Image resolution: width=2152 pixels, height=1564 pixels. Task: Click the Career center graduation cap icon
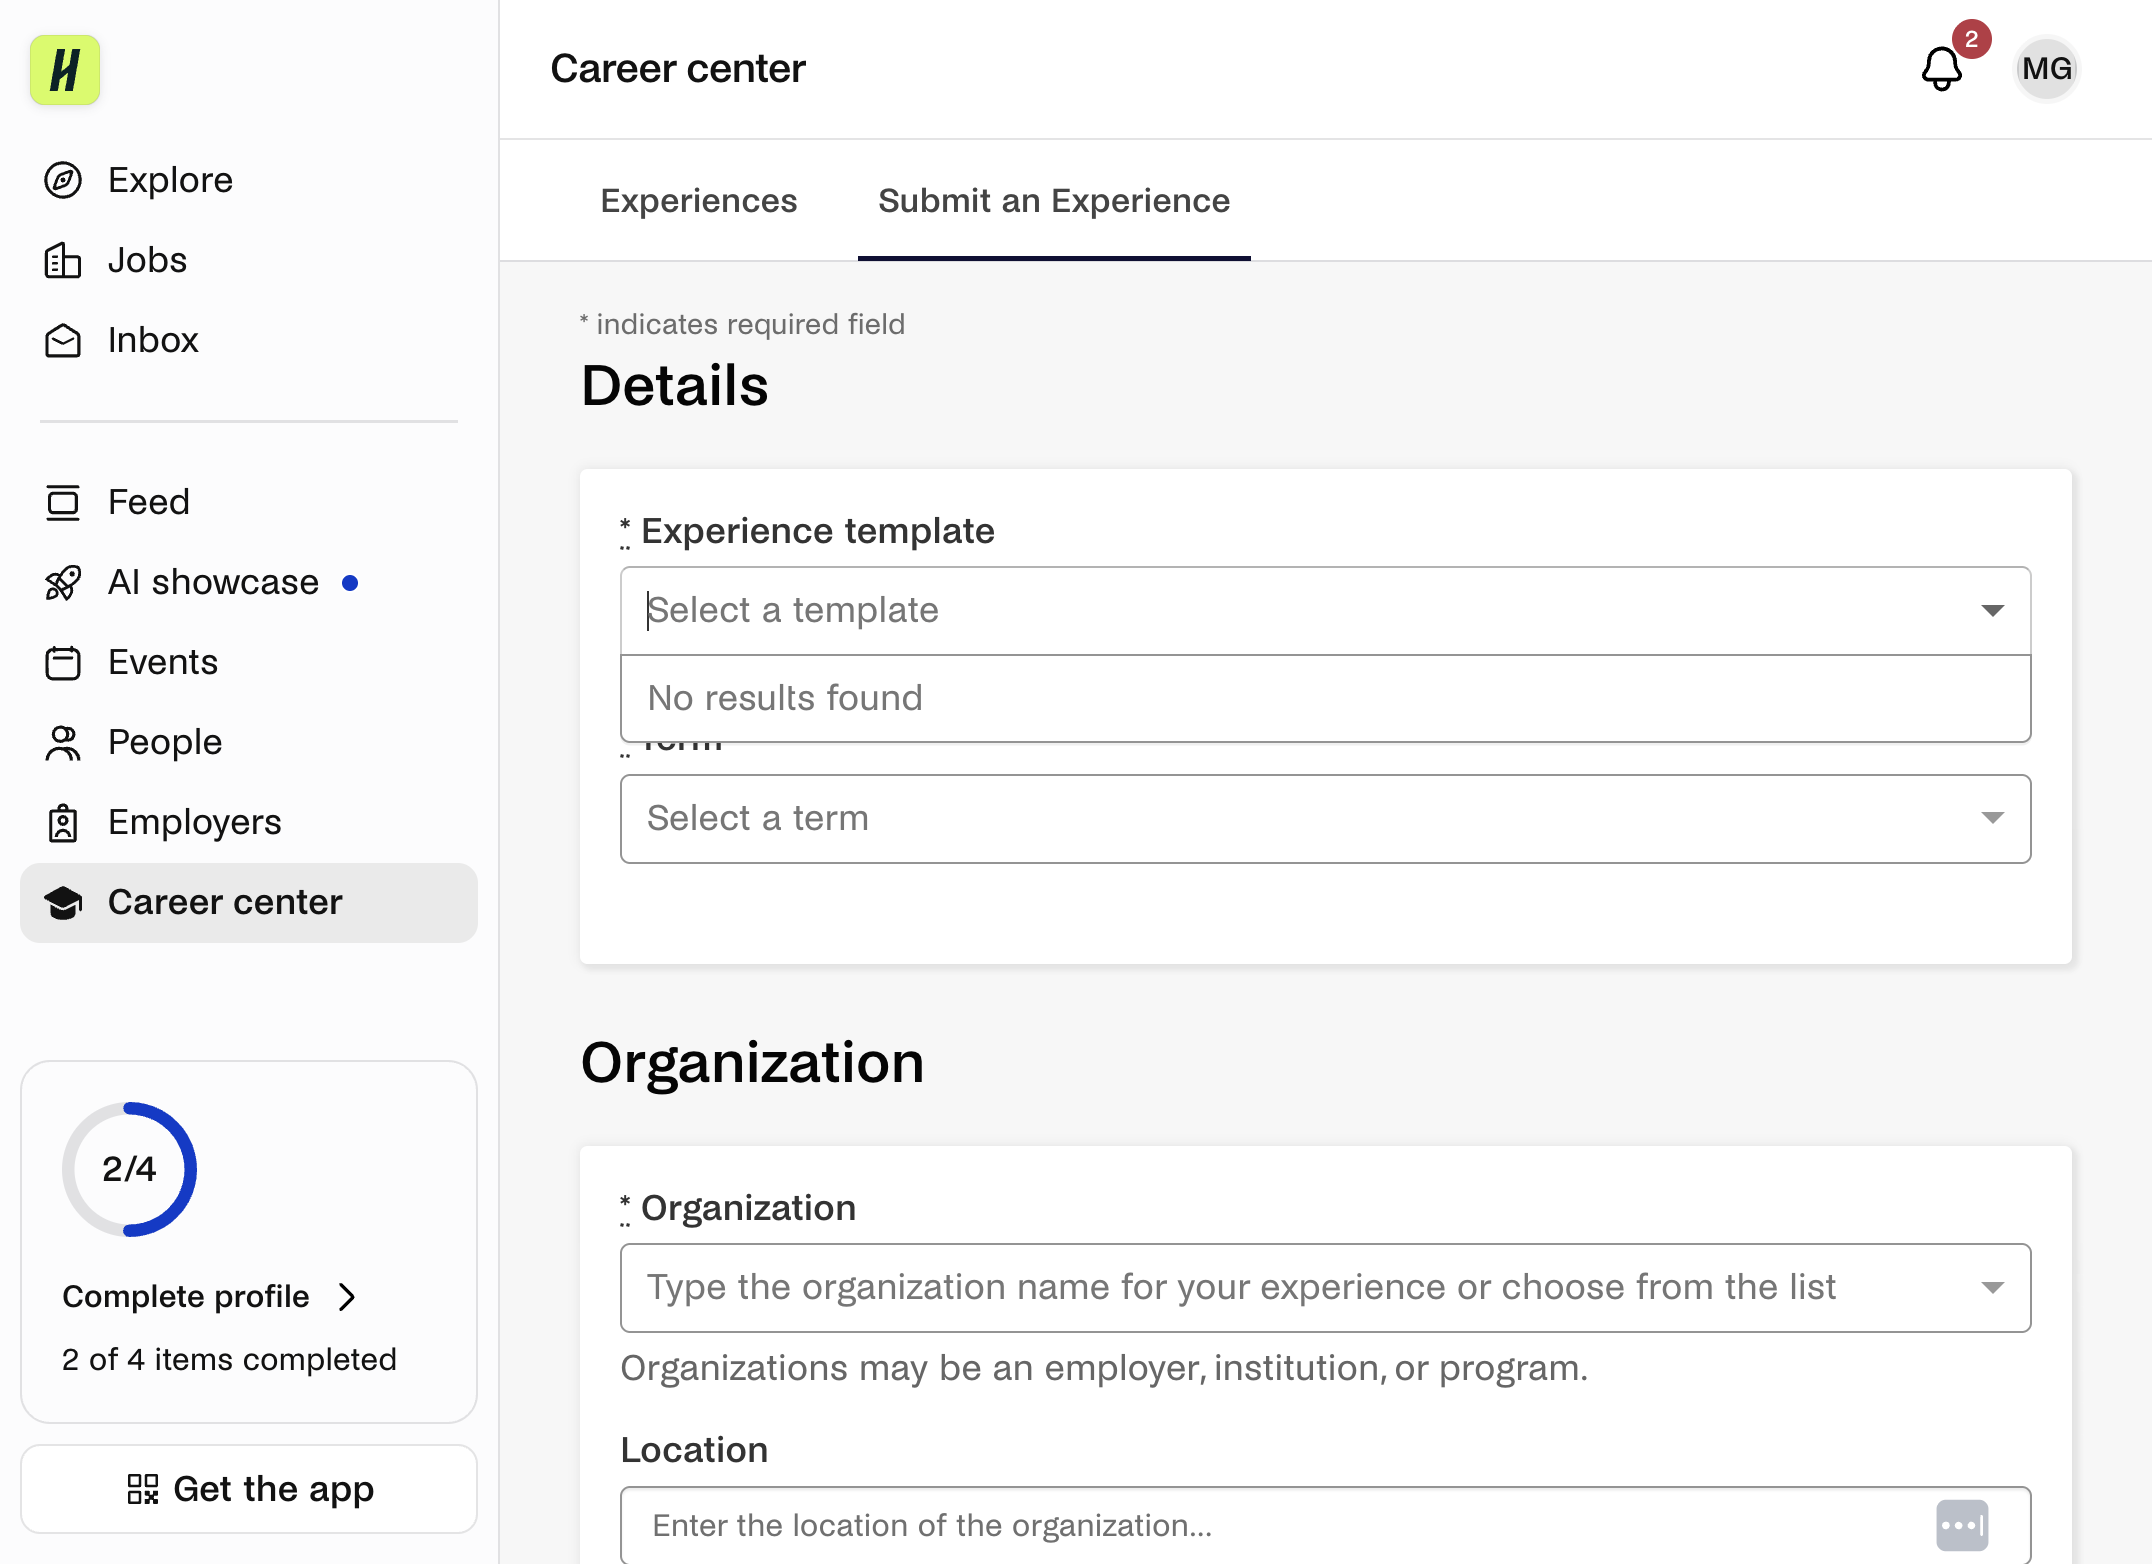click(x=63, y=902)
